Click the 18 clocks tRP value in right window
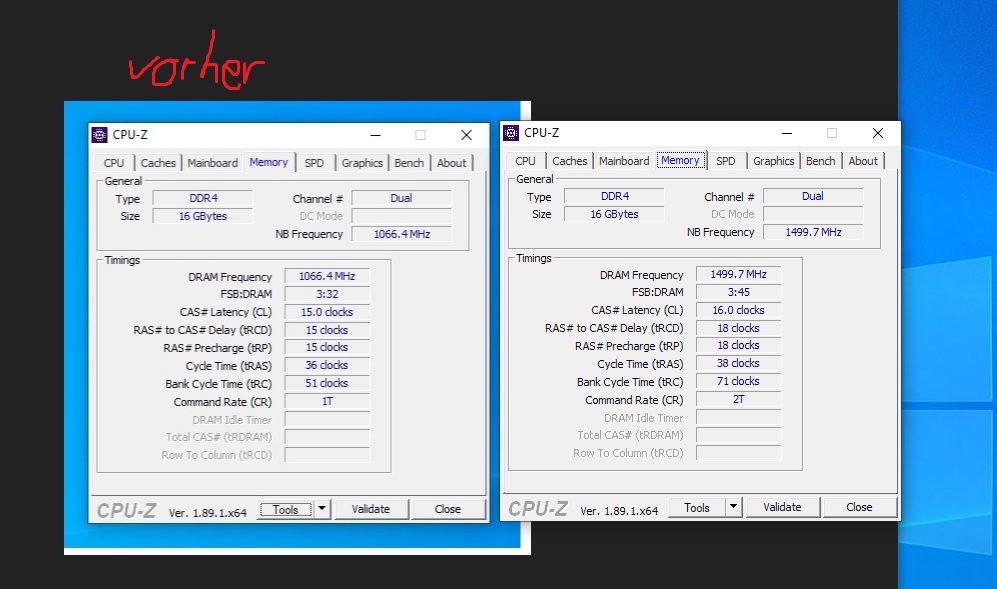 click(738, 345)
